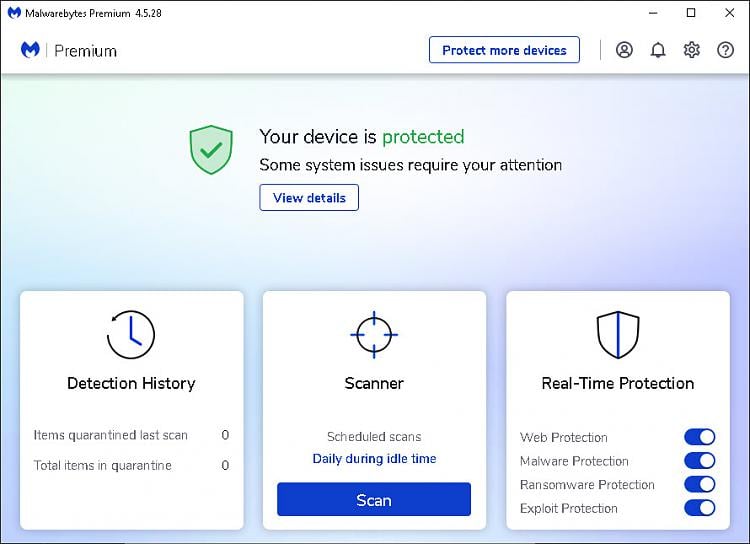Click the items quarantined last scan count
The width and height of the screenshot is (750, 544).
click(x=225, y=434)
